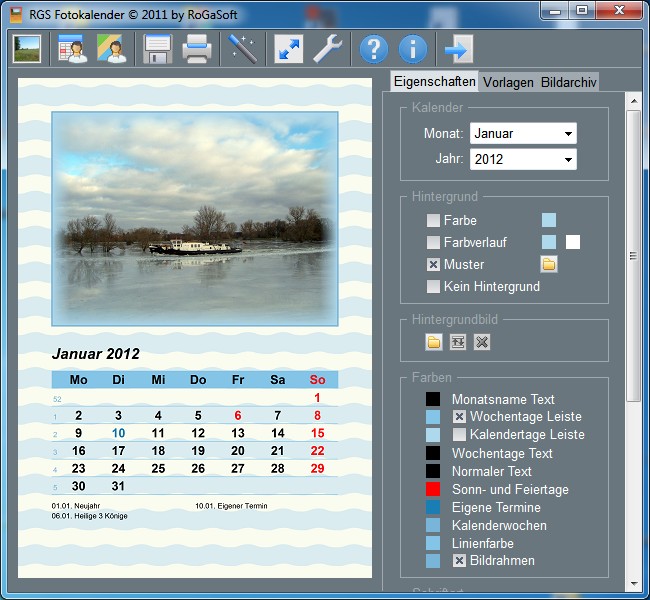Check the Kein Hintergrund option
The image size is (650, 600).
433,286
